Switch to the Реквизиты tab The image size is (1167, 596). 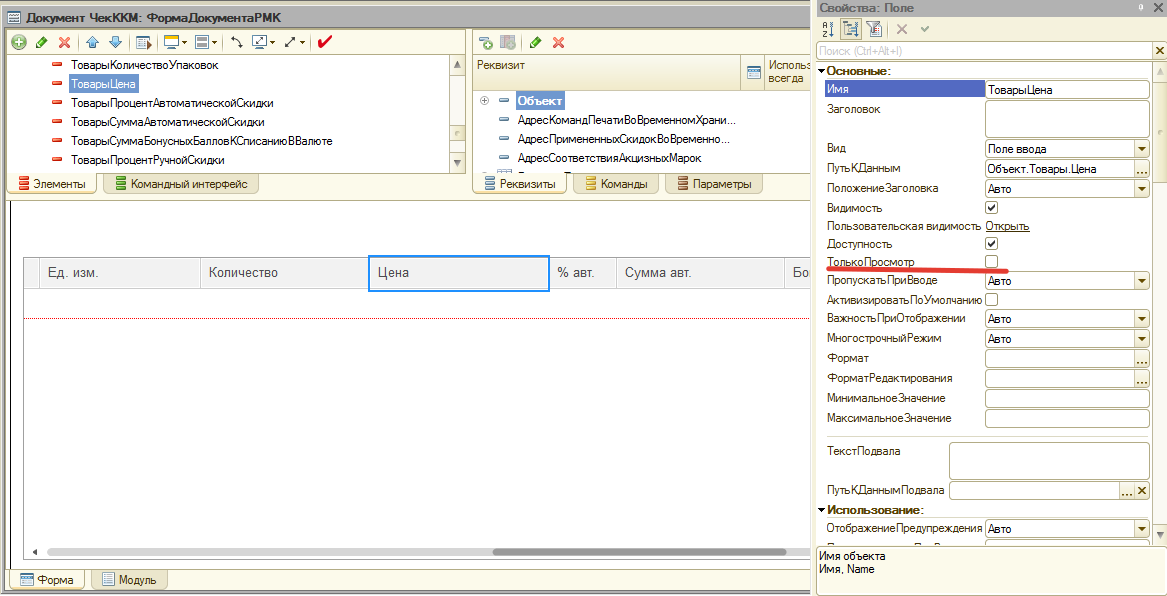[x=518, y=184]
